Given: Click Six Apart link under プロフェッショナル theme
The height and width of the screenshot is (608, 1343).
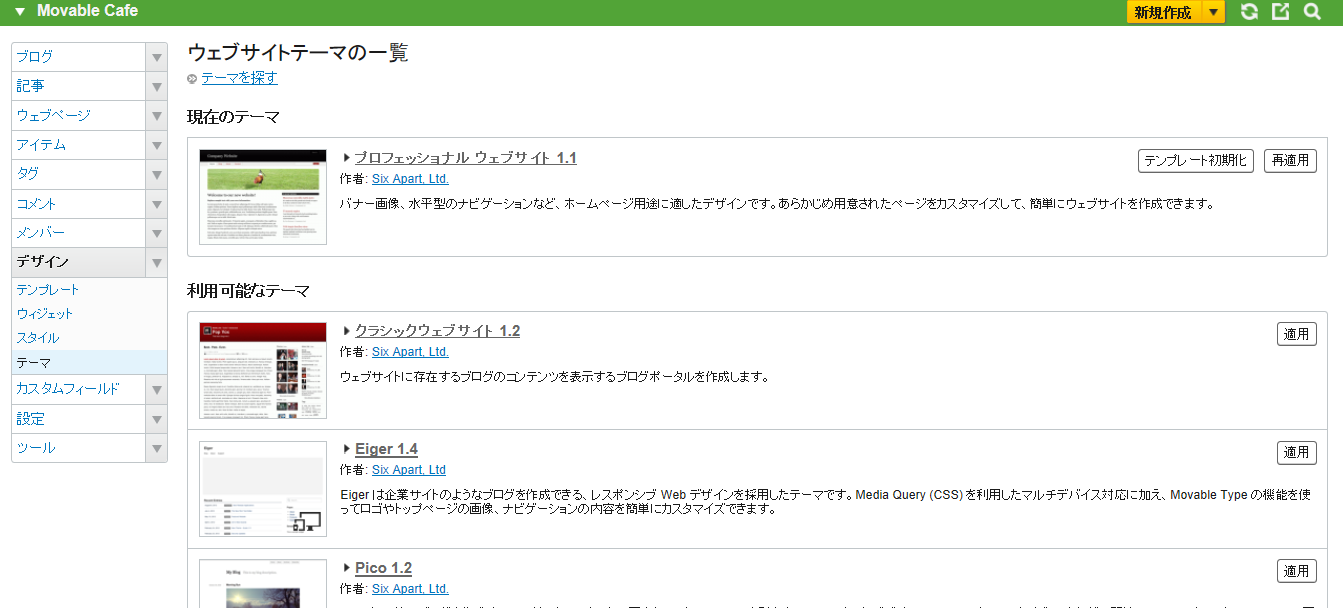Looking at the screenshot, I should pos(410,179).
